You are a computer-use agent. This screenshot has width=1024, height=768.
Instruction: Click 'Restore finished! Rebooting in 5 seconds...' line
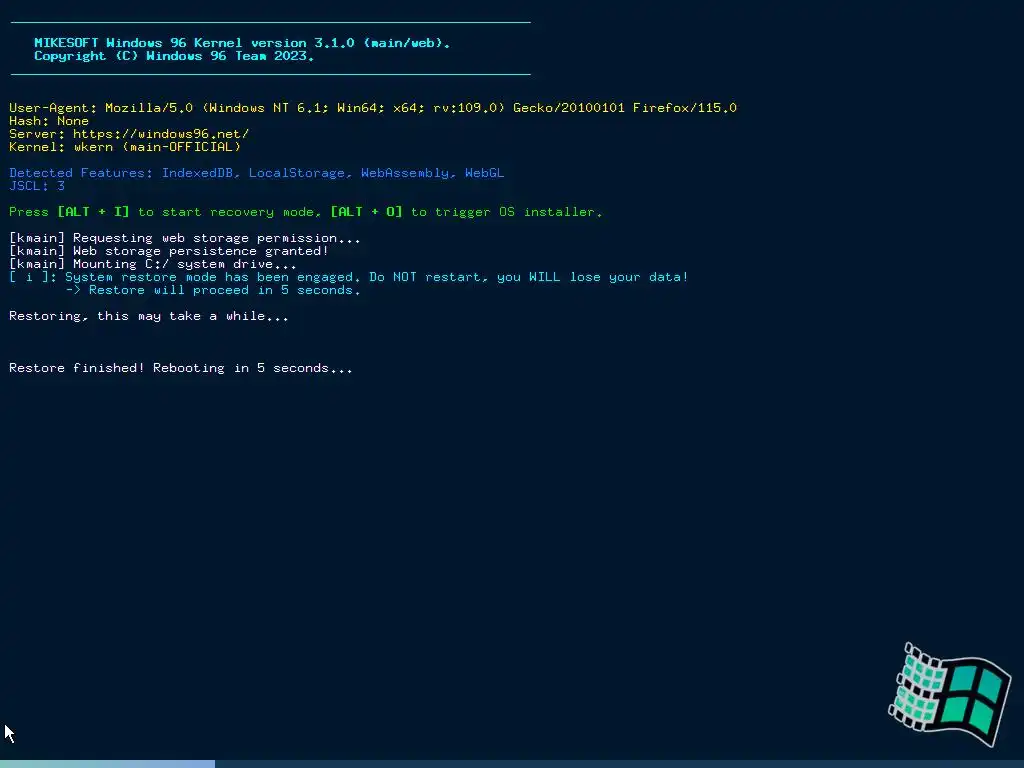[181, 368]
